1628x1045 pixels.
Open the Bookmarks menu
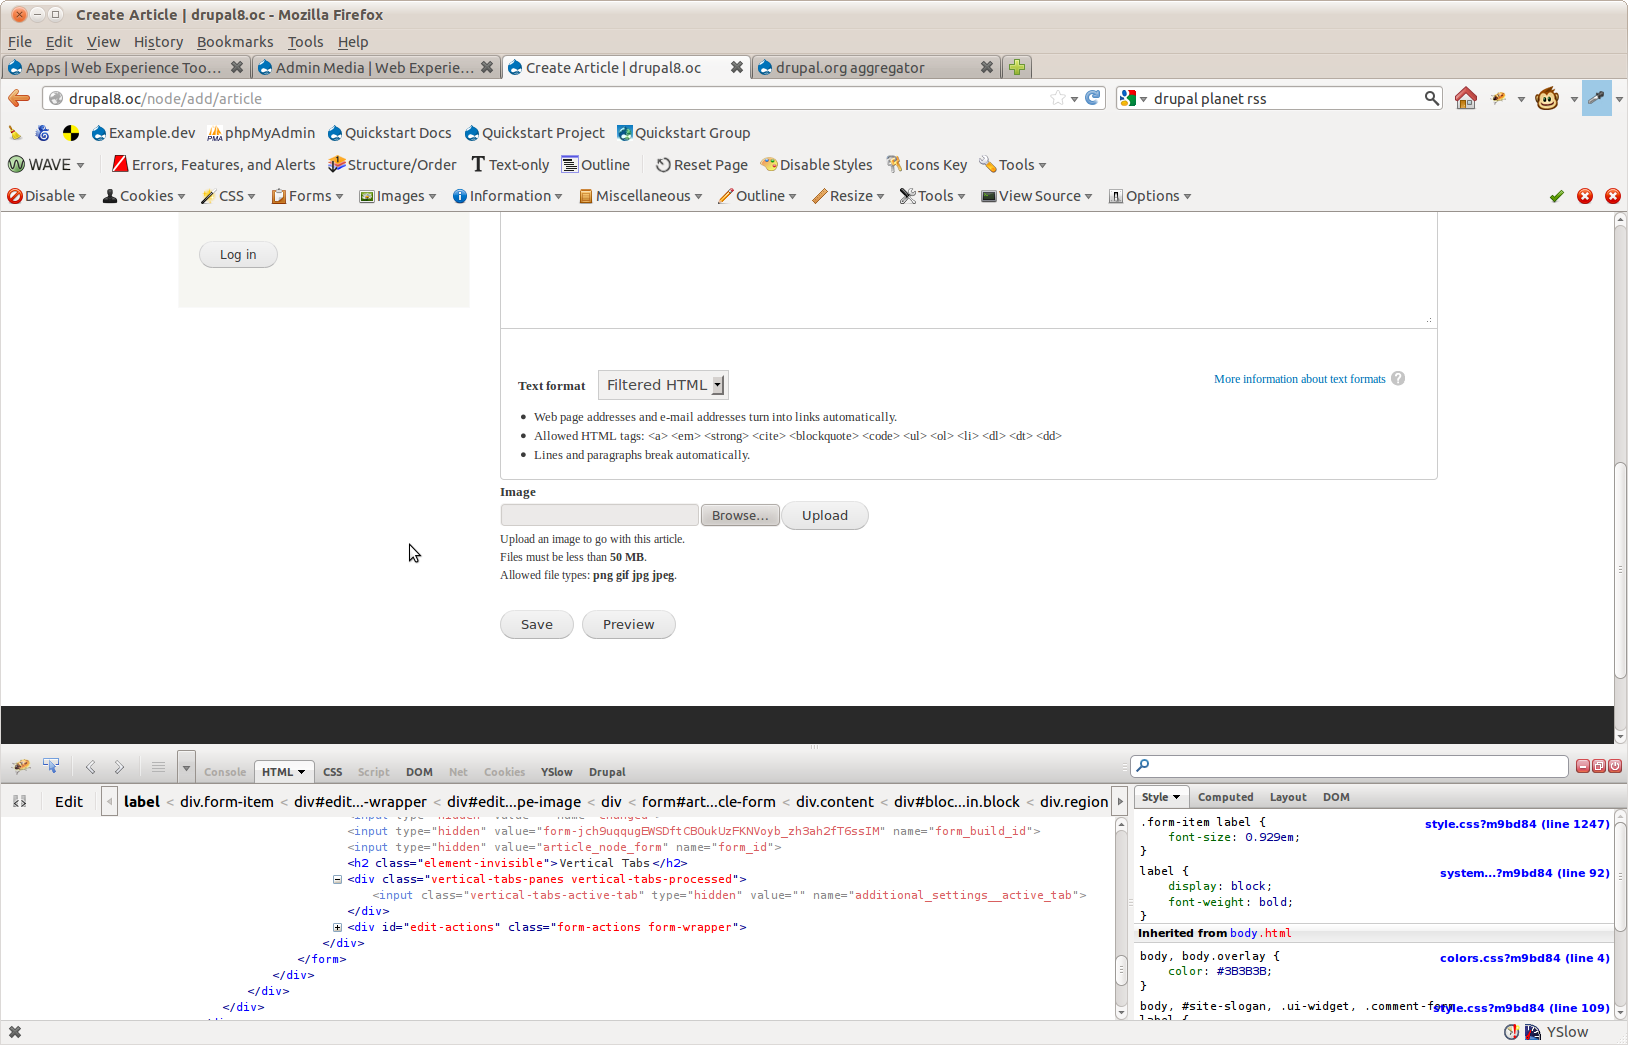(235, 42)
